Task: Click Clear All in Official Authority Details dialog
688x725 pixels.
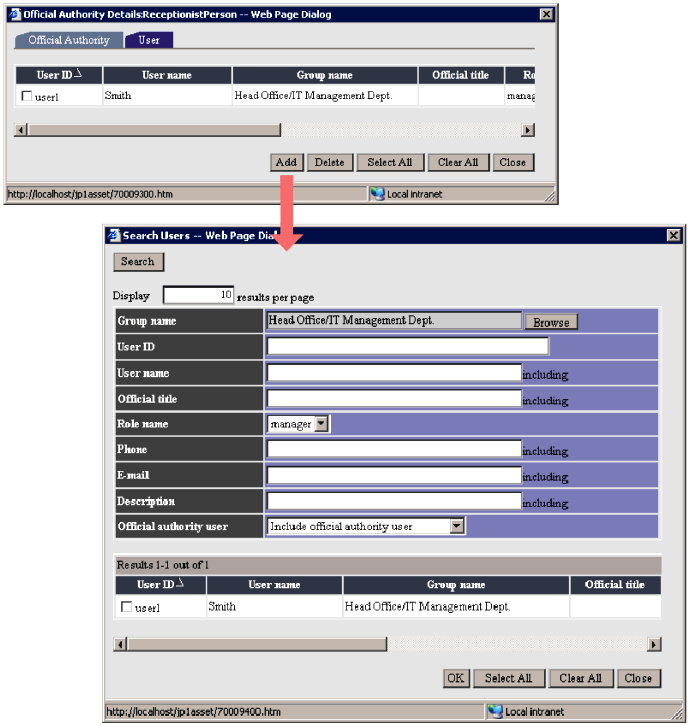Action: click(458, 162)
